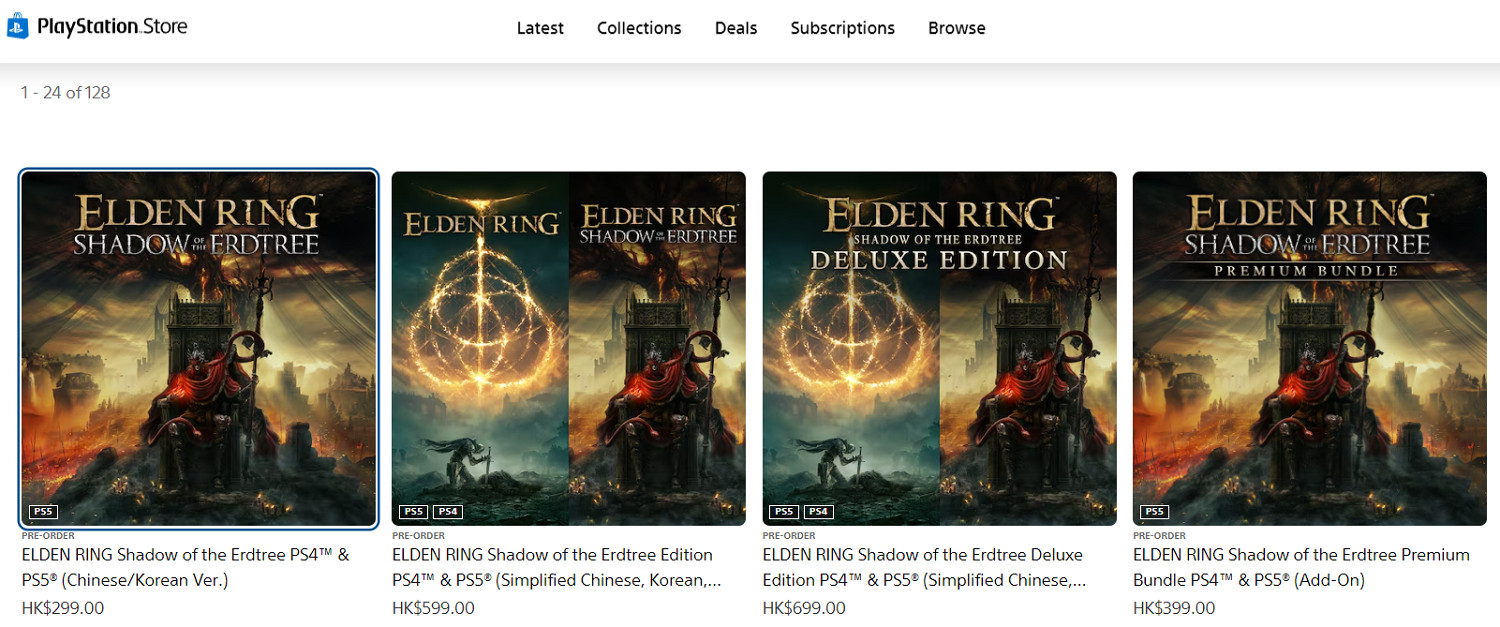
Task: Open the Browse section
Action: point(957,28)
